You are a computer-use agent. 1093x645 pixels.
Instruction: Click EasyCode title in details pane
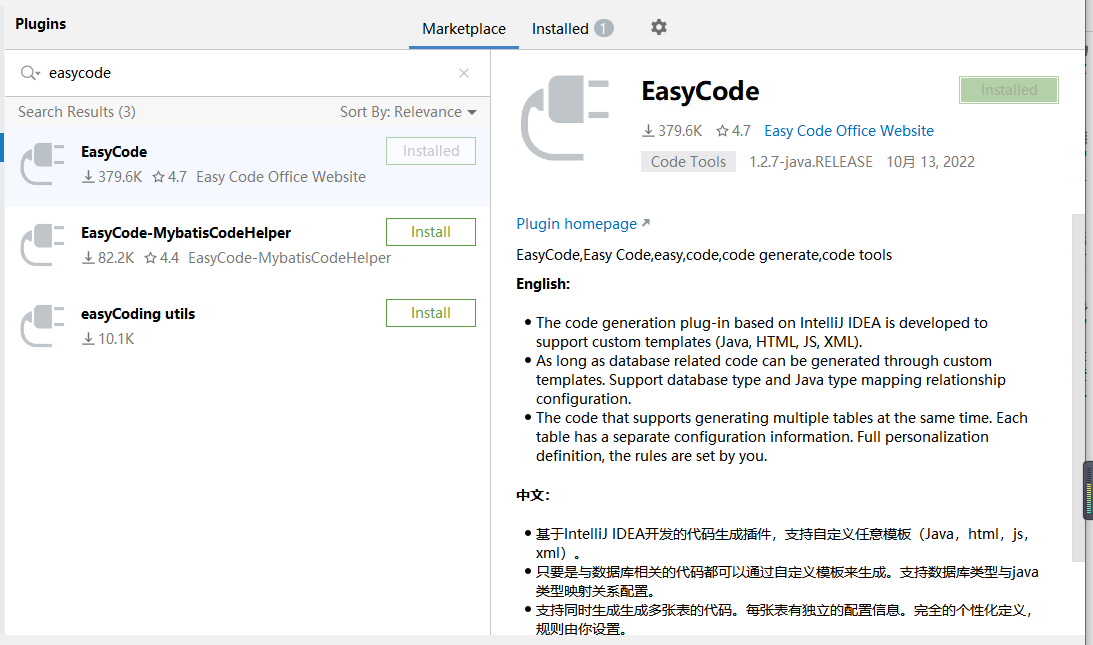[700, 91]
